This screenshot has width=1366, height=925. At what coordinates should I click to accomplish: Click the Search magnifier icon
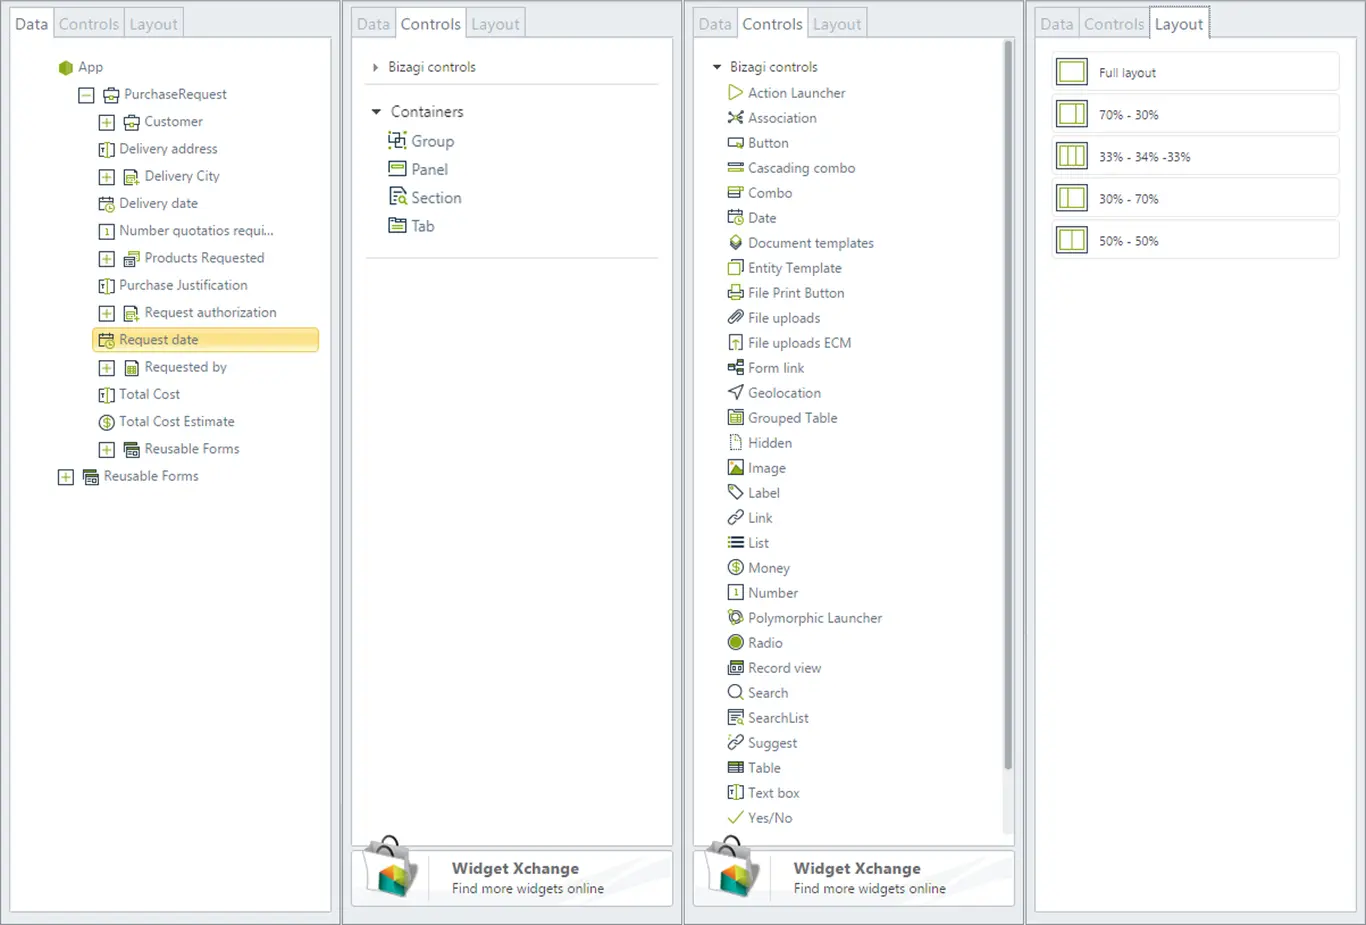pos(736,693)
